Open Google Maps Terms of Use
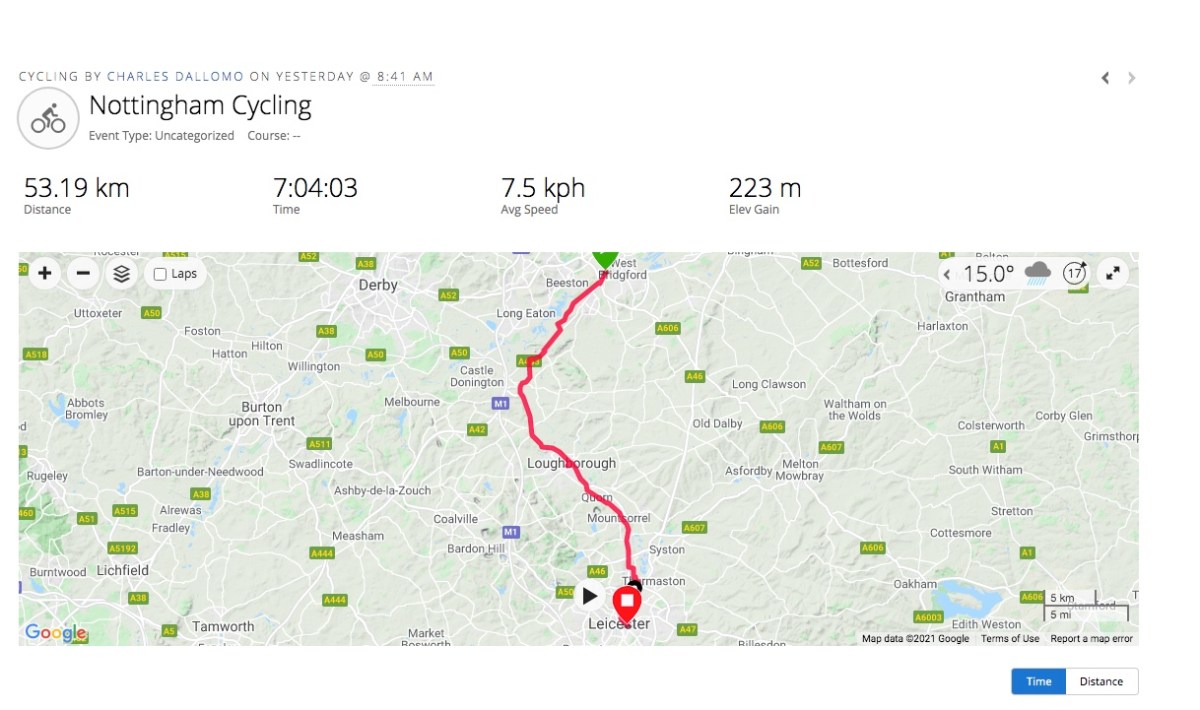 [x=1009, y=638]
